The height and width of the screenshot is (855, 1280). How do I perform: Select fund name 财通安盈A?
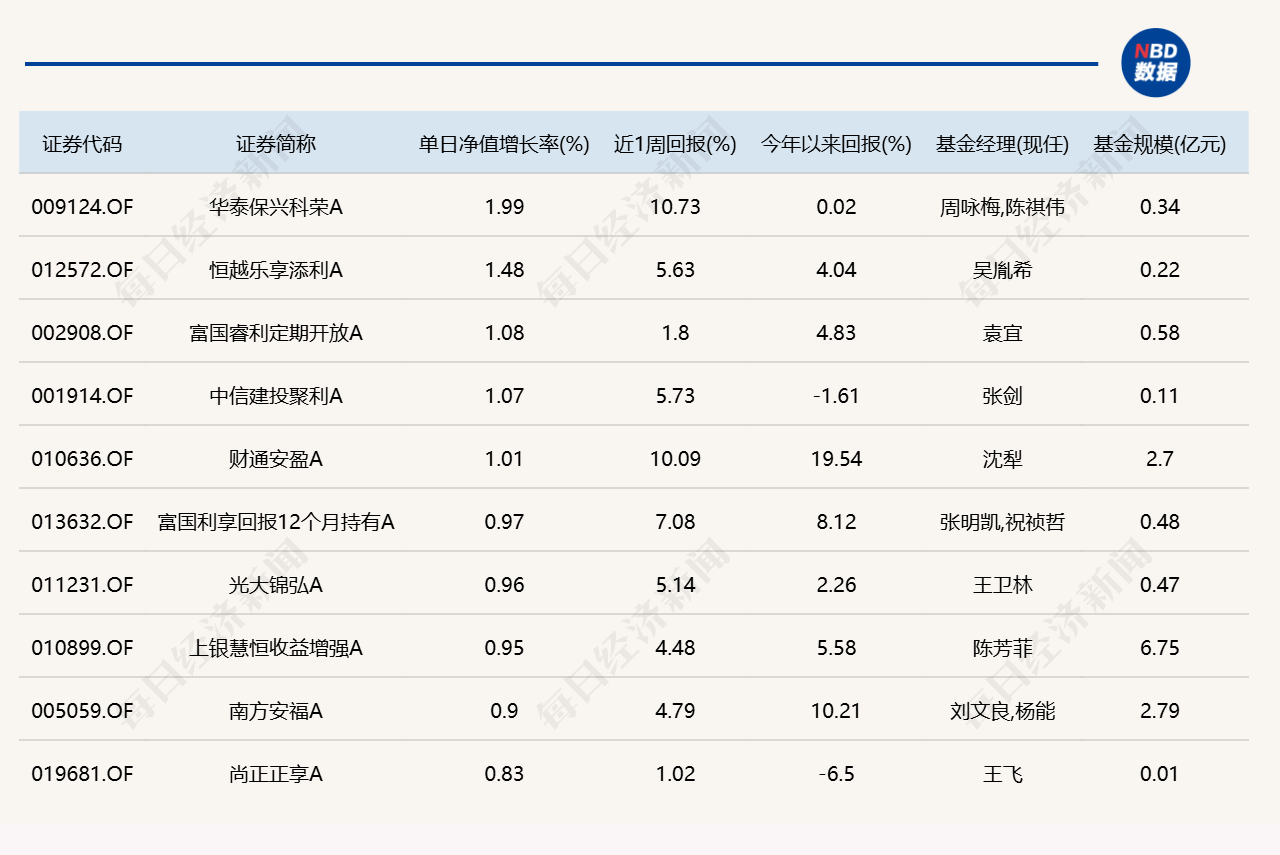coord(276,459)
